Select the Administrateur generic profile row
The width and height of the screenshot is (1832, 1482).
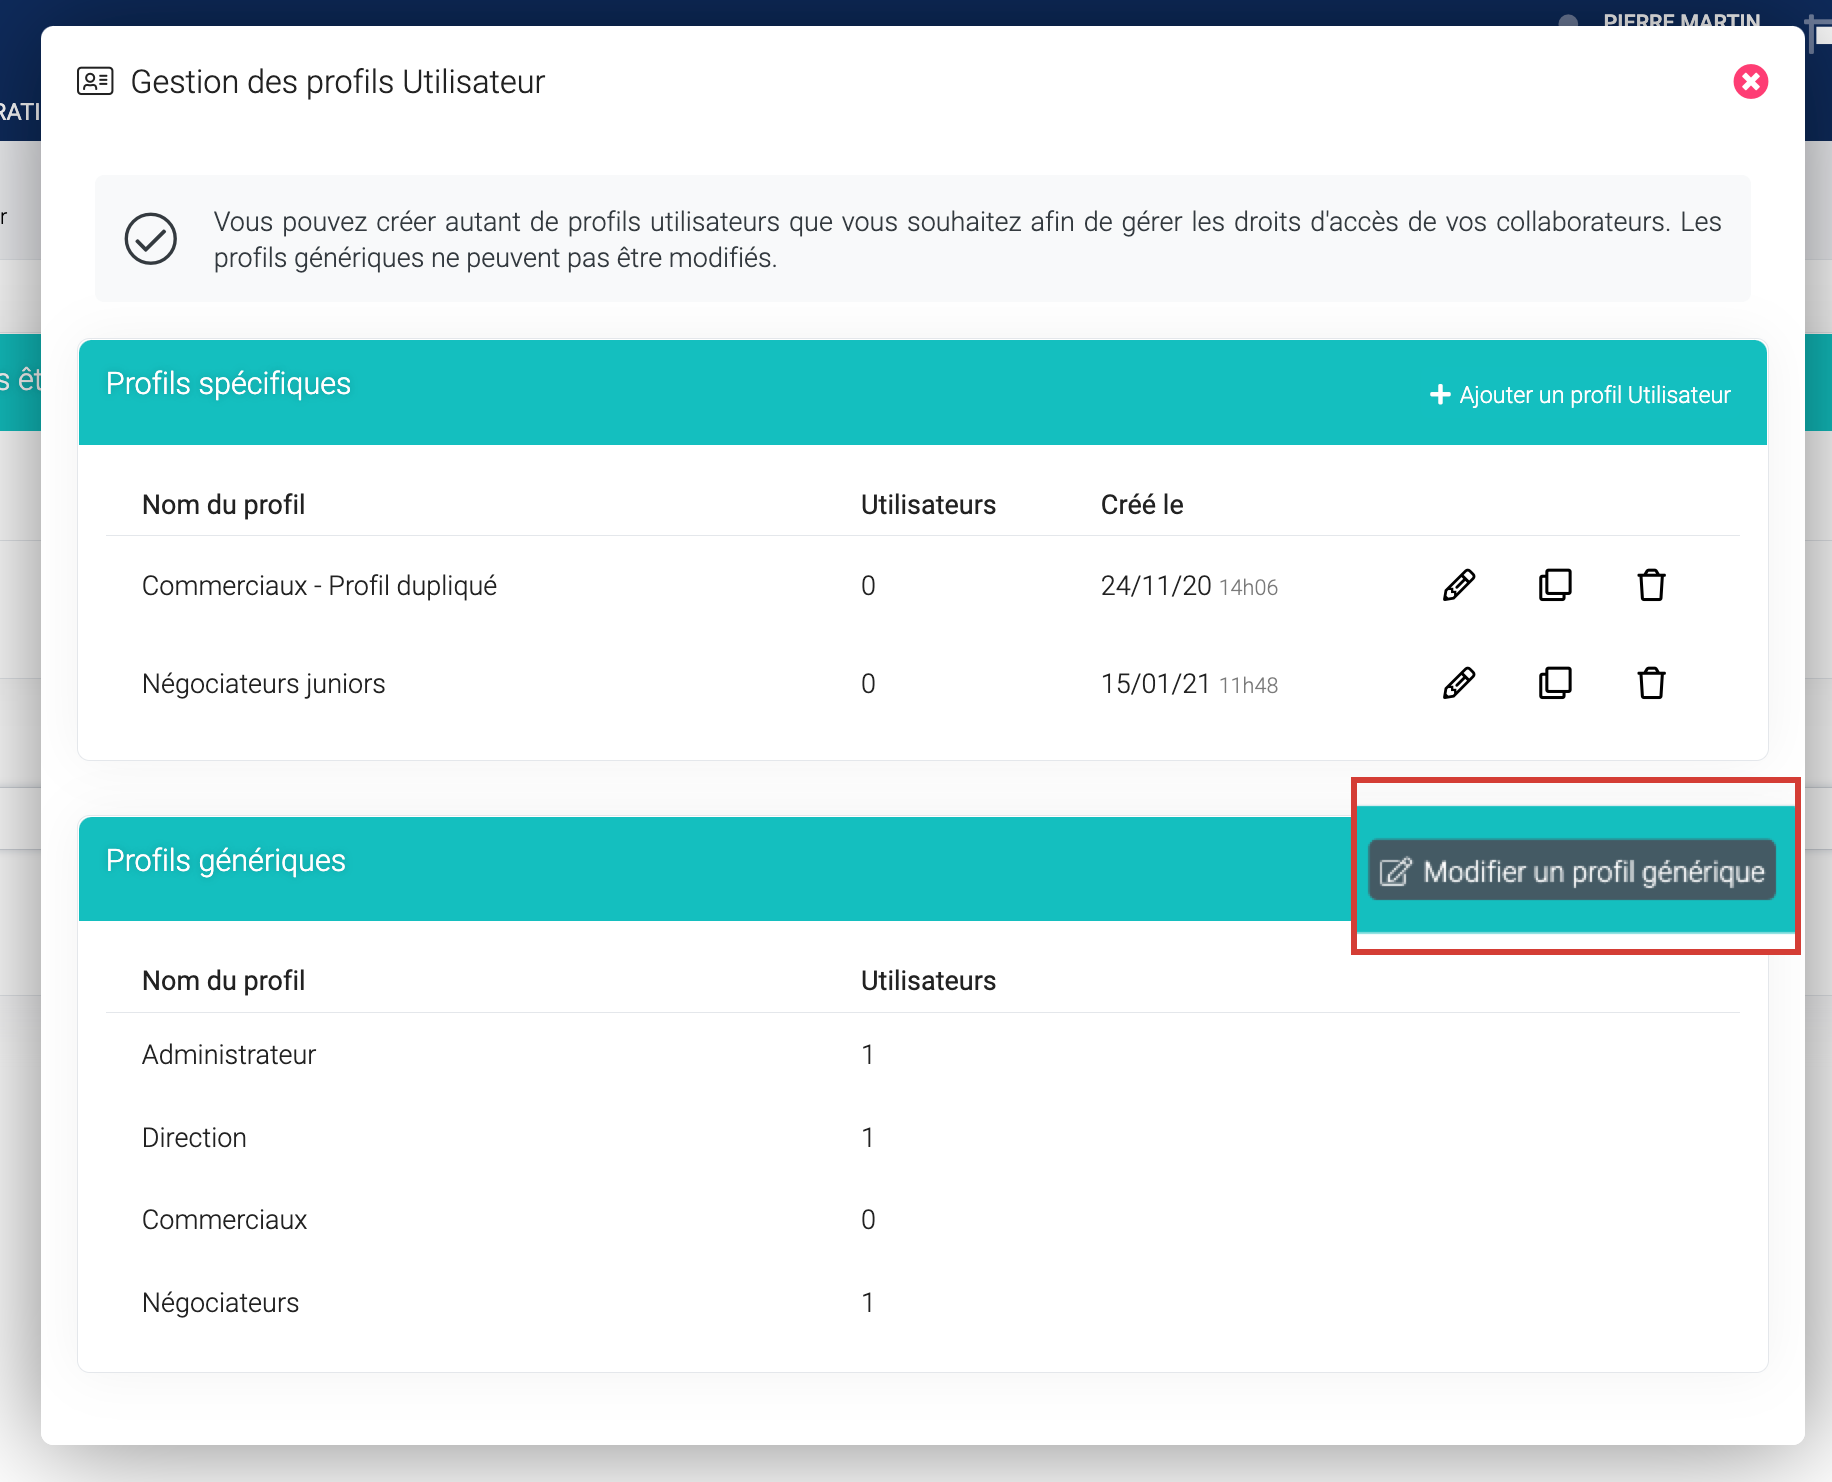(229, 1055)
